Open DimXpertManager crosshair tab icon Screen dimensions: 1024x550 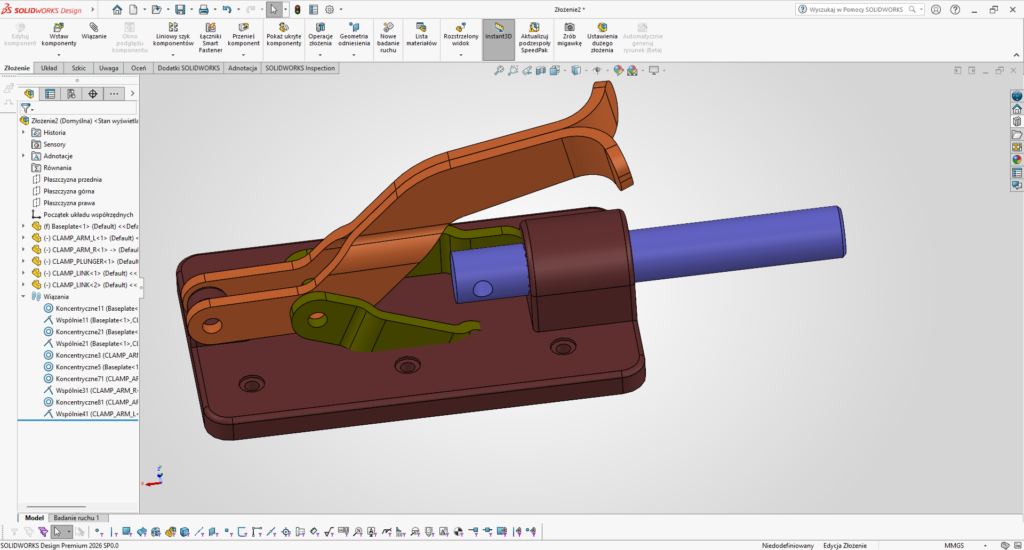click(x=93, y=94)
